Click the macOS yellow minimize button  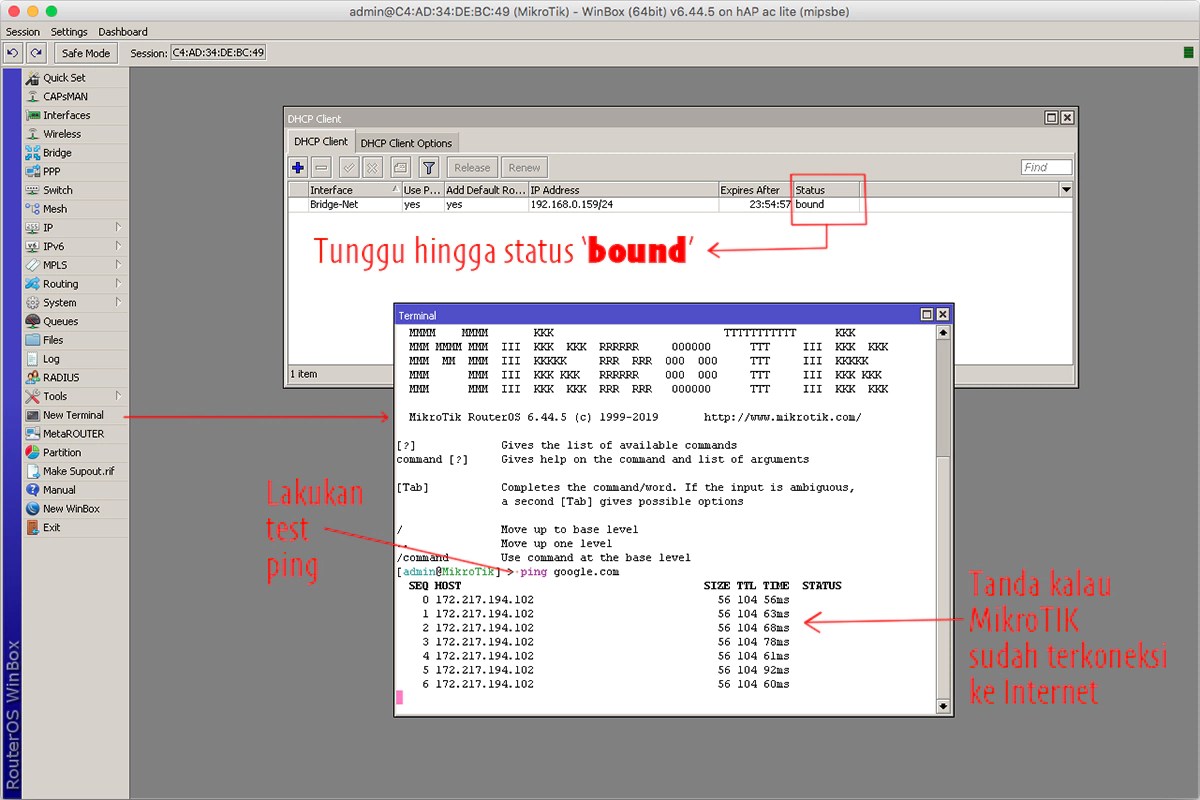pyautogui.click(x=34, y=10)
